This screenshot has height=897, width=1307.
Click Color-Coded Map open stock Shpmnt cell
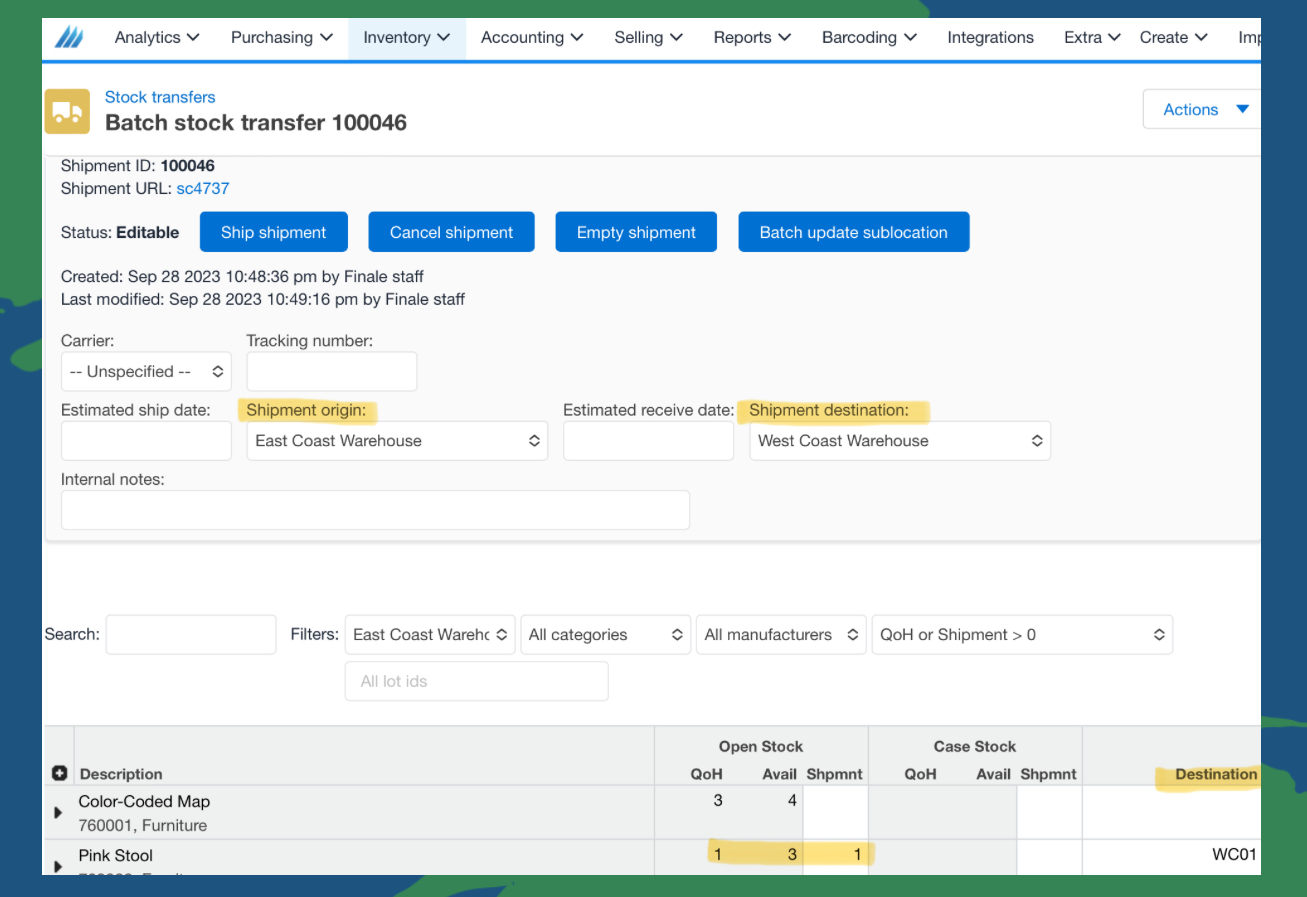point(835,813)
